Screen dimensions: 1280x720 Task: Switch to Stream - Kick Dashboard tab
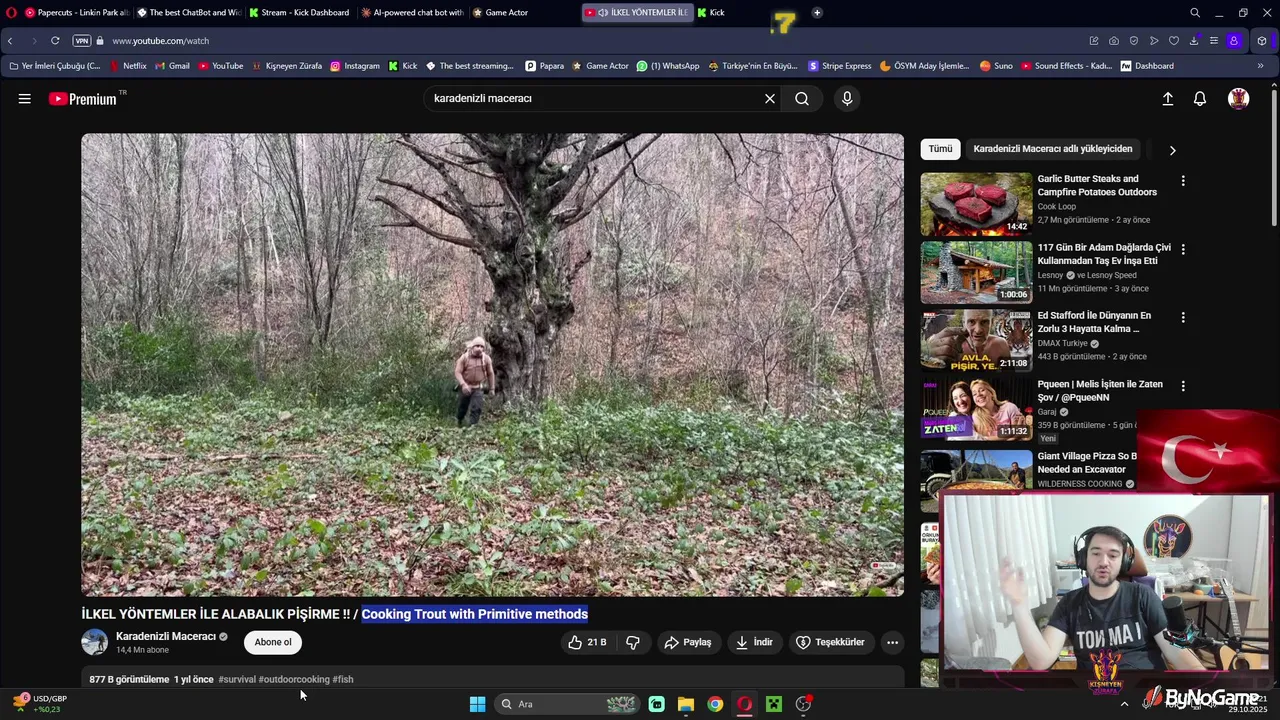click(300, 12)
